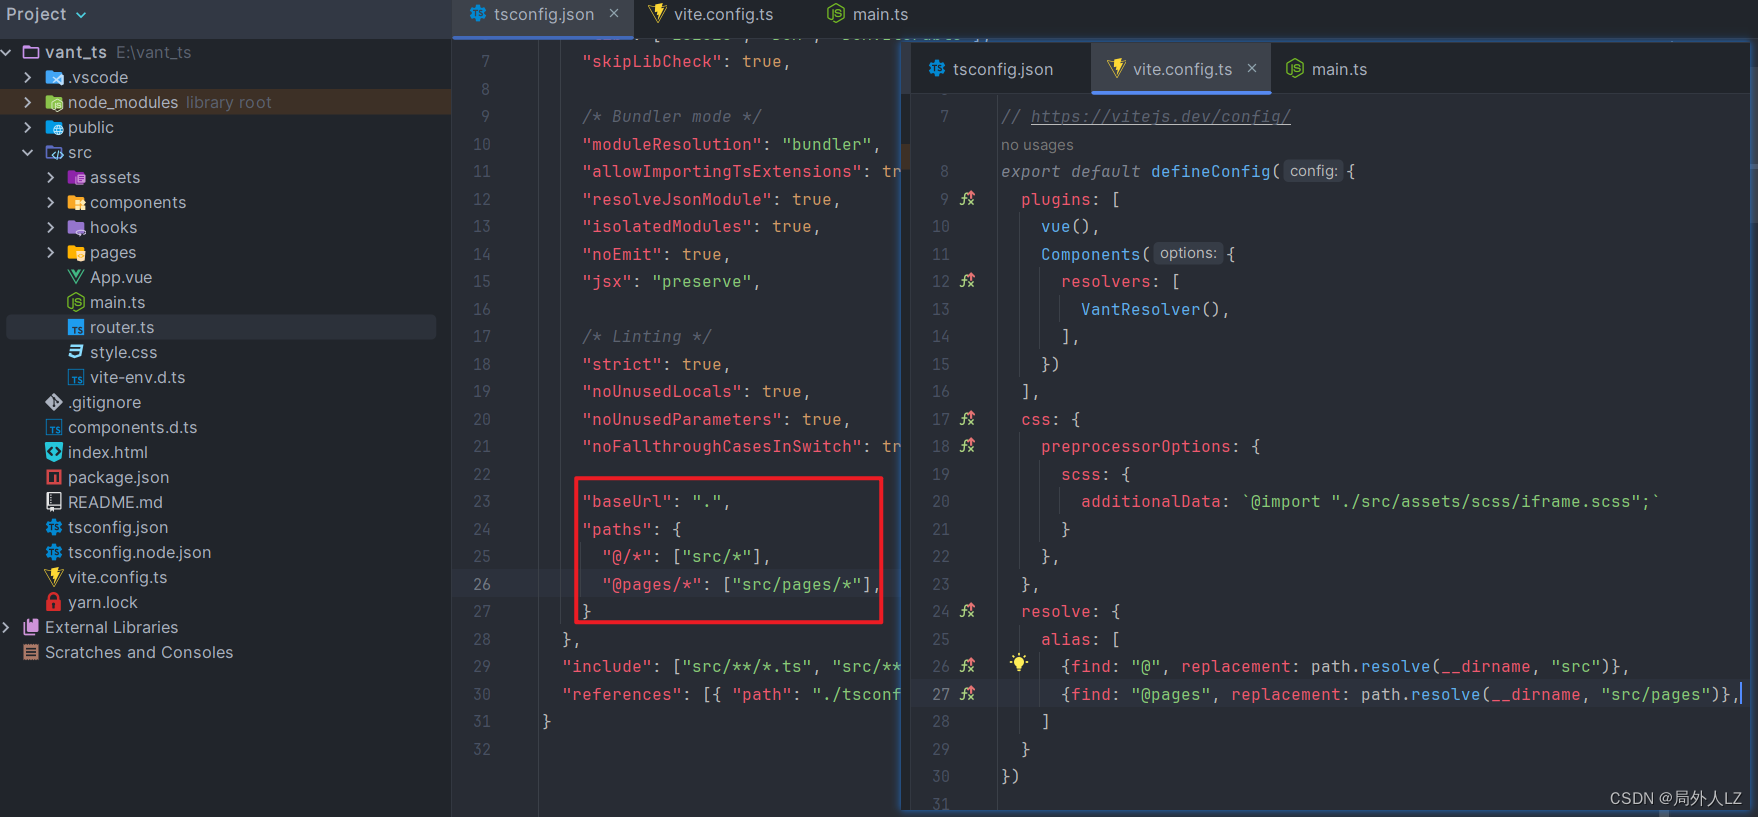The width and height of the screenshot is (1758, 817).
Task: Click the intention lightbulb on line 26
Action: 1018,662
